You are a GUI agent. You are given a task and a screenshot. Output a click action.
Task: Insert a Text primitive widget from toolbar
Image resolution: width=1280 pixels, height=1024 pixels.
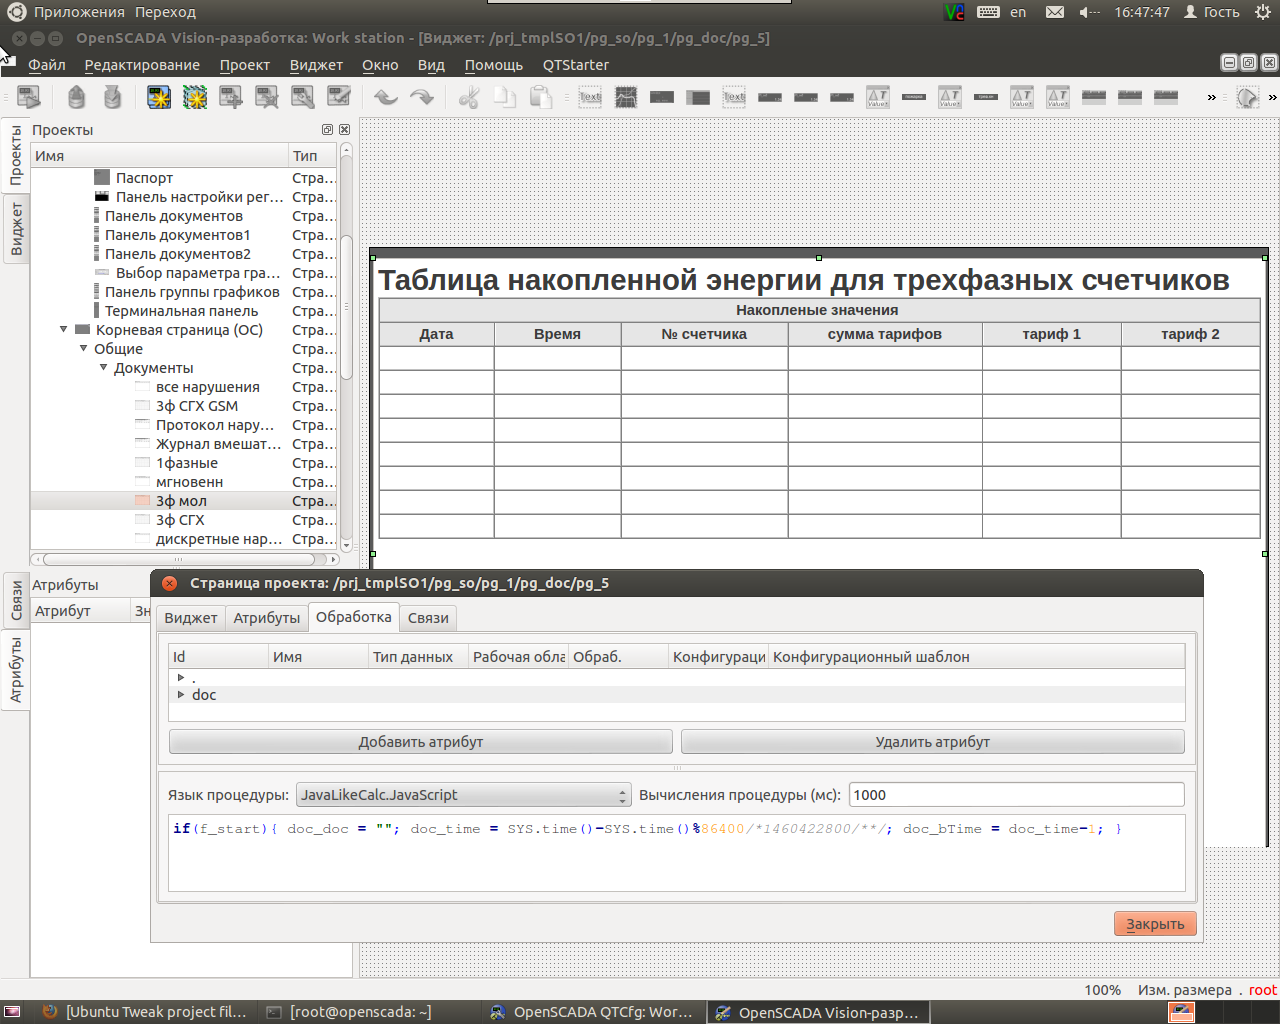(590, 97)
